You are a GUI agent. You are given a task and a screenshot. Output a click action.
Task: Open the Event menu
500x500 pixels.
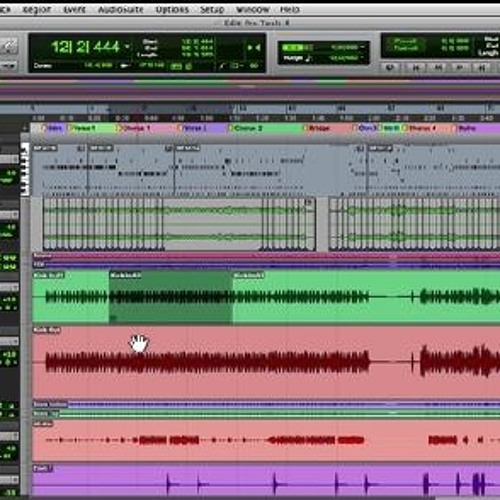coord(75,10)
